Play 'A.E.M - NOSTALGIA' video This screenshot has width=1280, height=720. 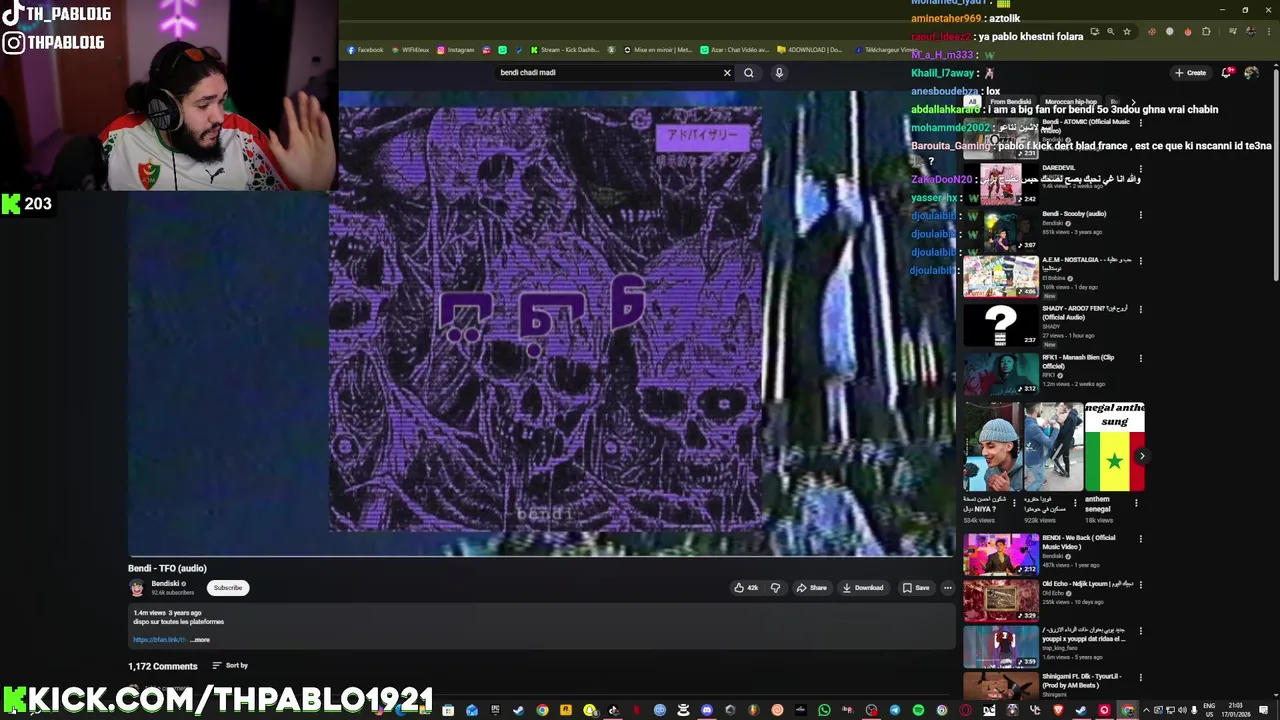coord(1001,277)
